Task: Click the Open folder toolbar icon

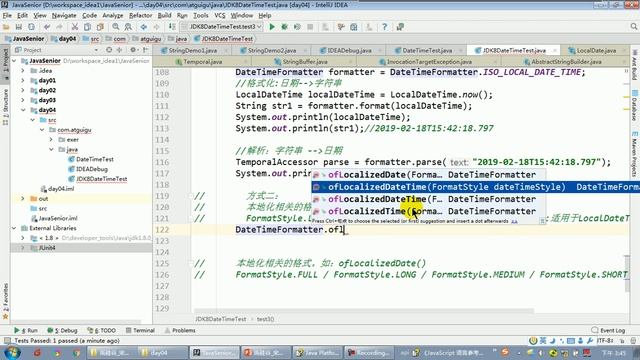Action: tap(6, 27)
